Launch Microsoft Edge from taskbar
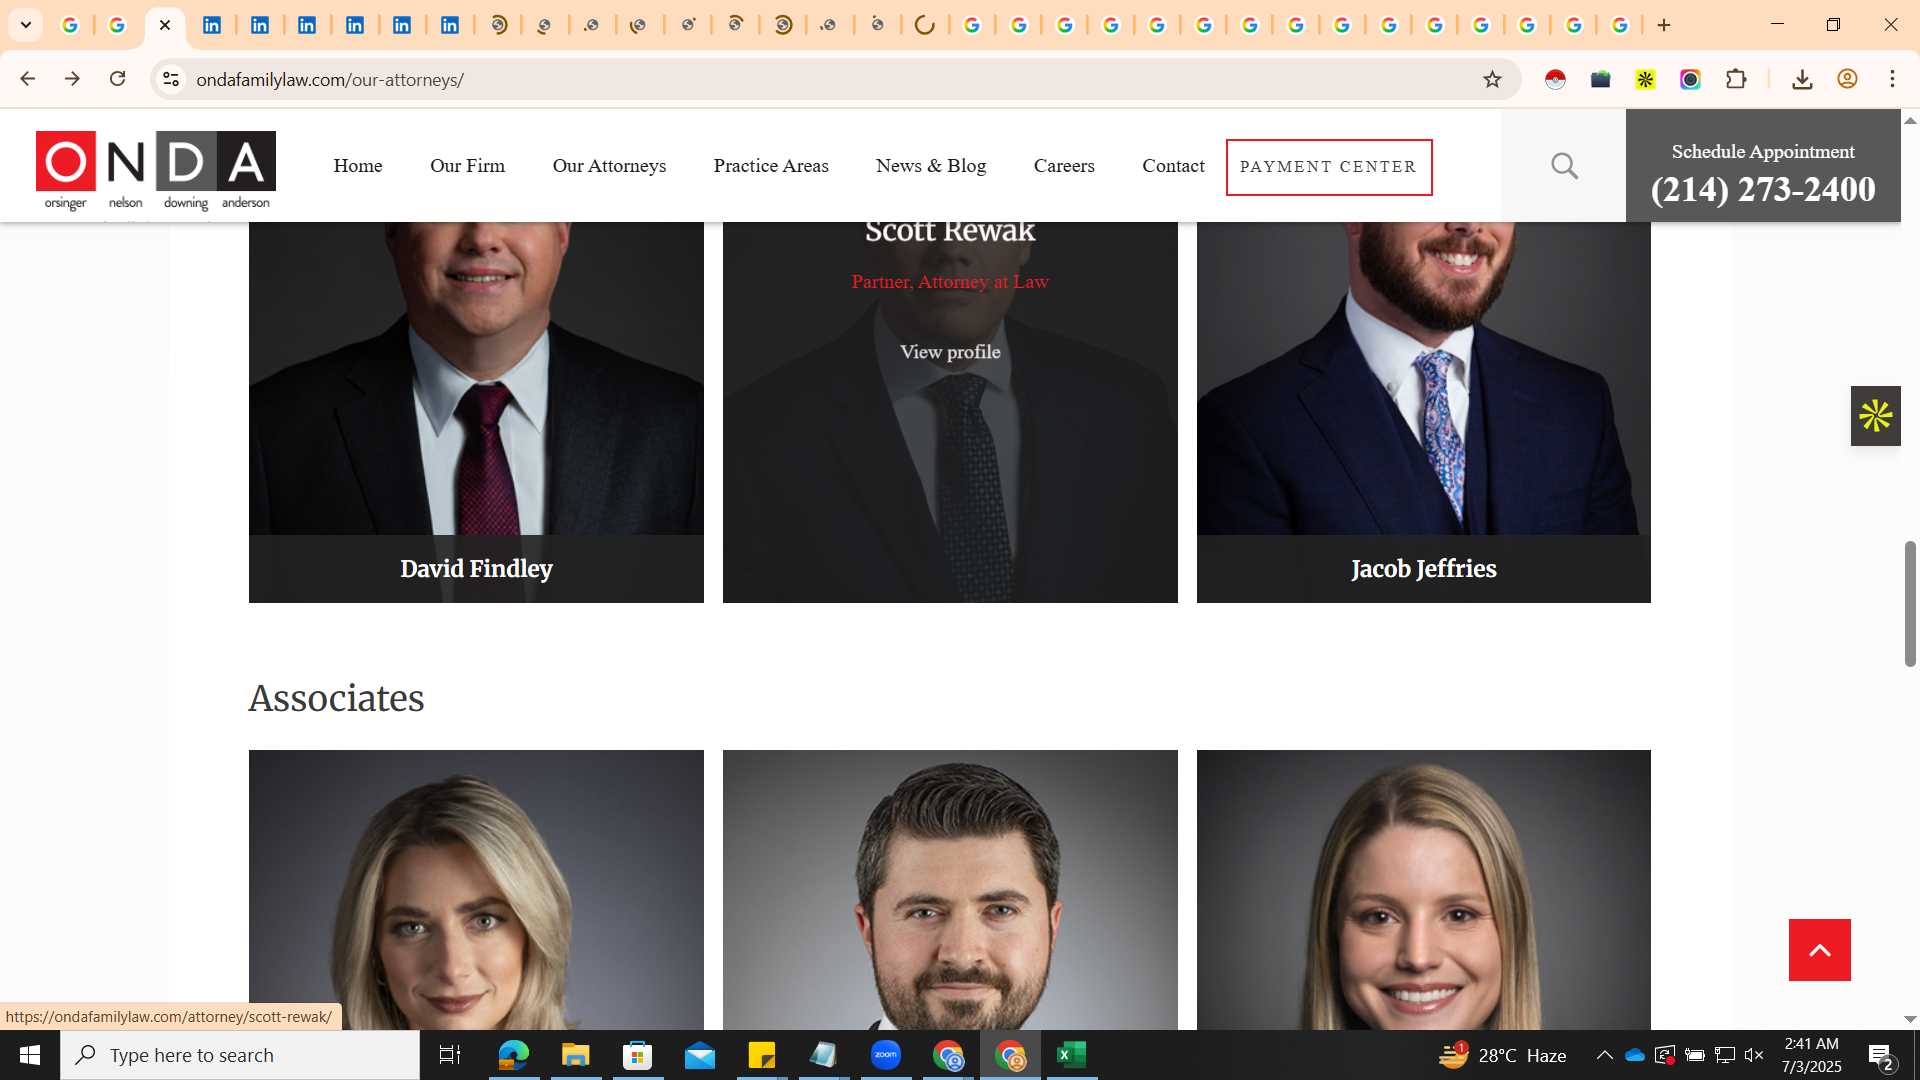 point(513,1055)
